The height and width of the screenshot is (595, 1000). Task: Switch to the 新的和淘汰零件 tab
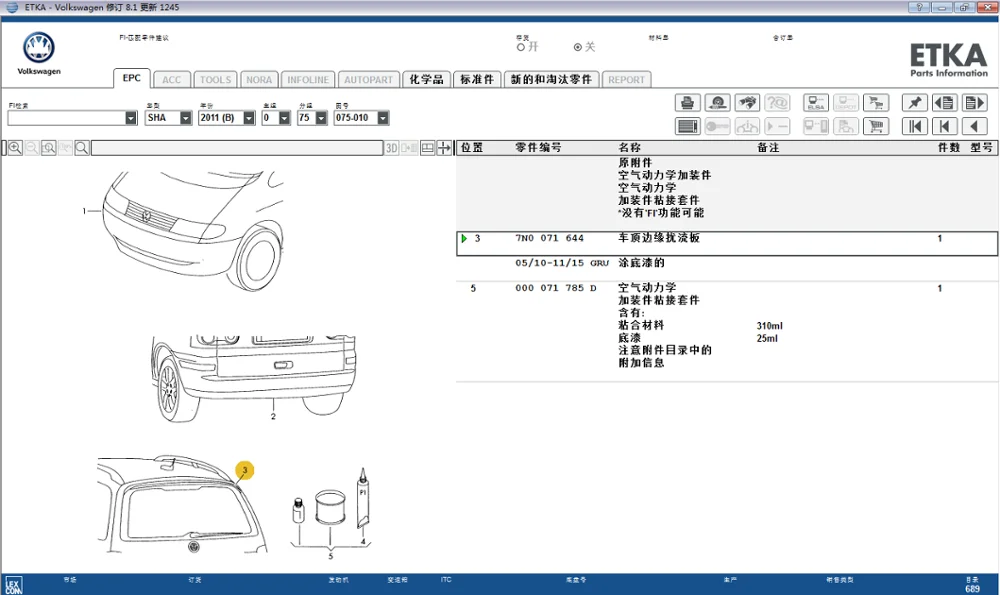[x=552, y=79]
